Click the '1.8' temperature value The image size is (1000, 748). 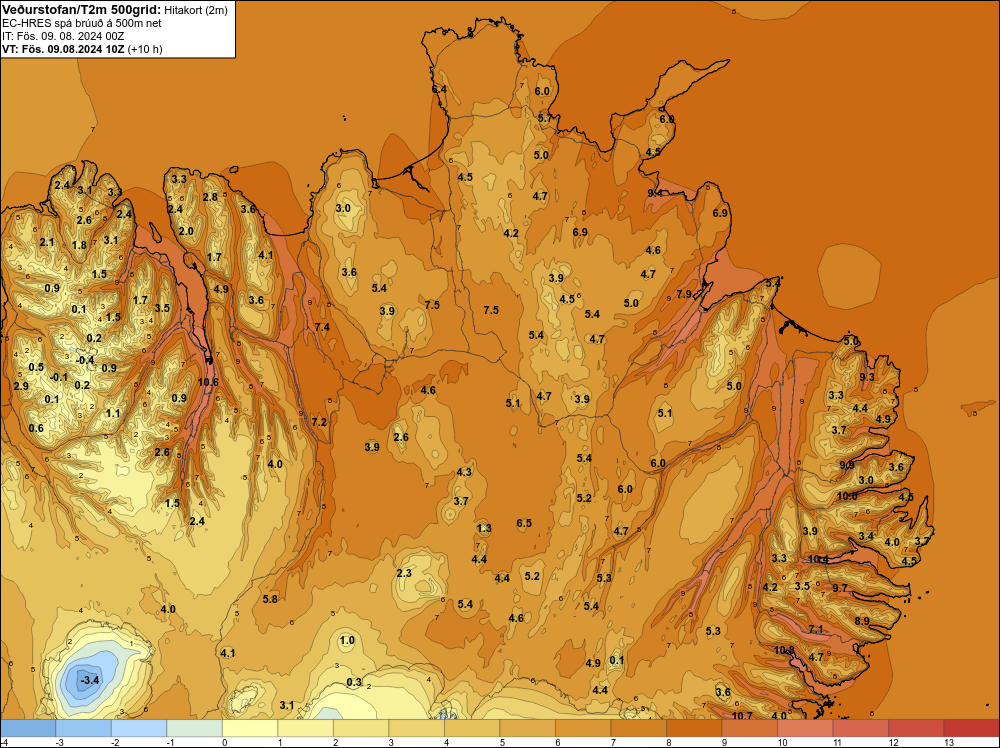(79, 246)
